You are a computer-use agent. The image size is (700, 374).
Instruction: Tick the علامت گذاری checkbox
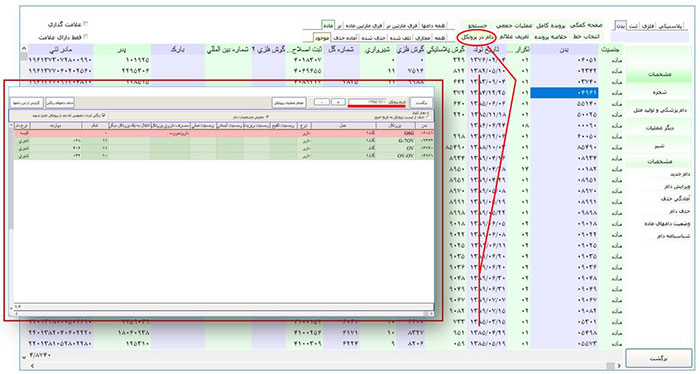pos(86,24)
